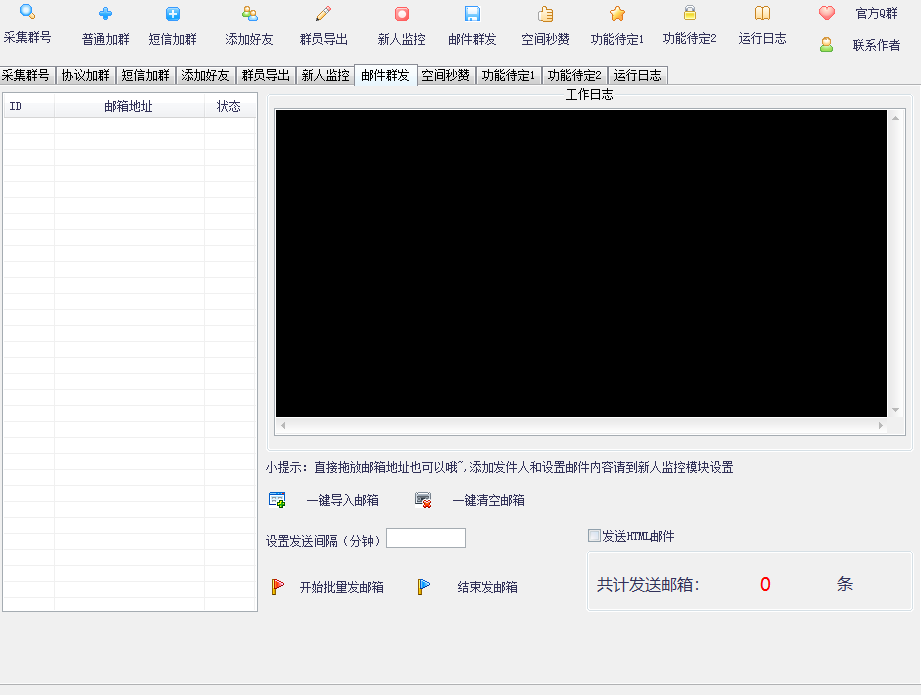Switch to the 采集群号 tab
The image size is (921, 695).
(x=26, y=75)
